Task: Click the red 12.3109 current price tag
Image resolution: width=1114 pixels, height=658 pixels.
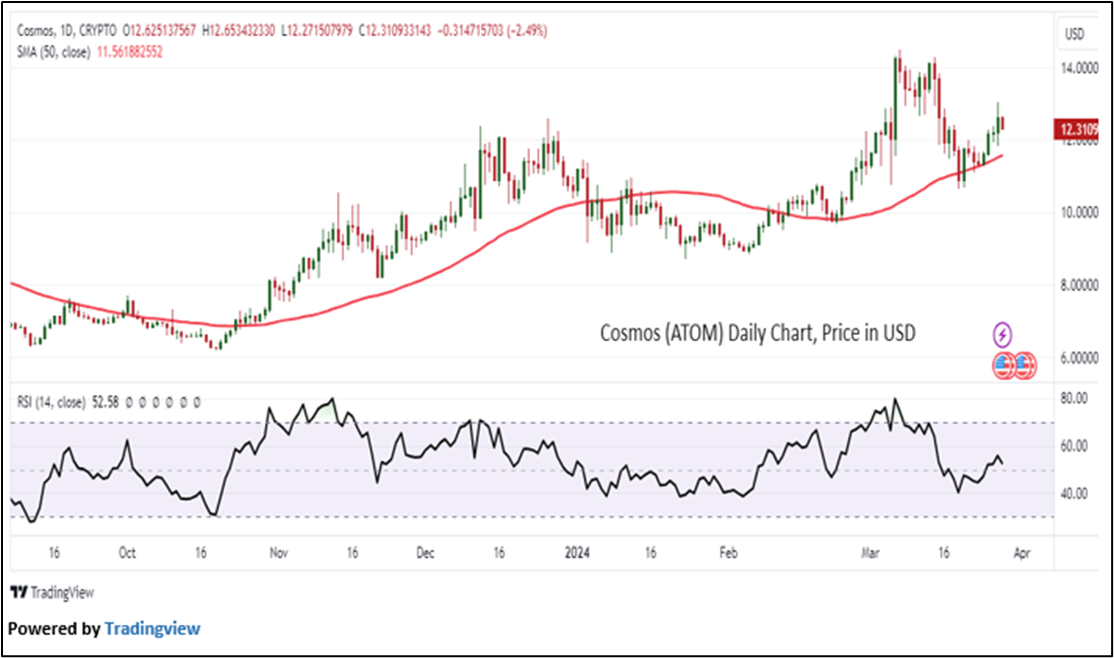Action: [x=1077, y=129]
